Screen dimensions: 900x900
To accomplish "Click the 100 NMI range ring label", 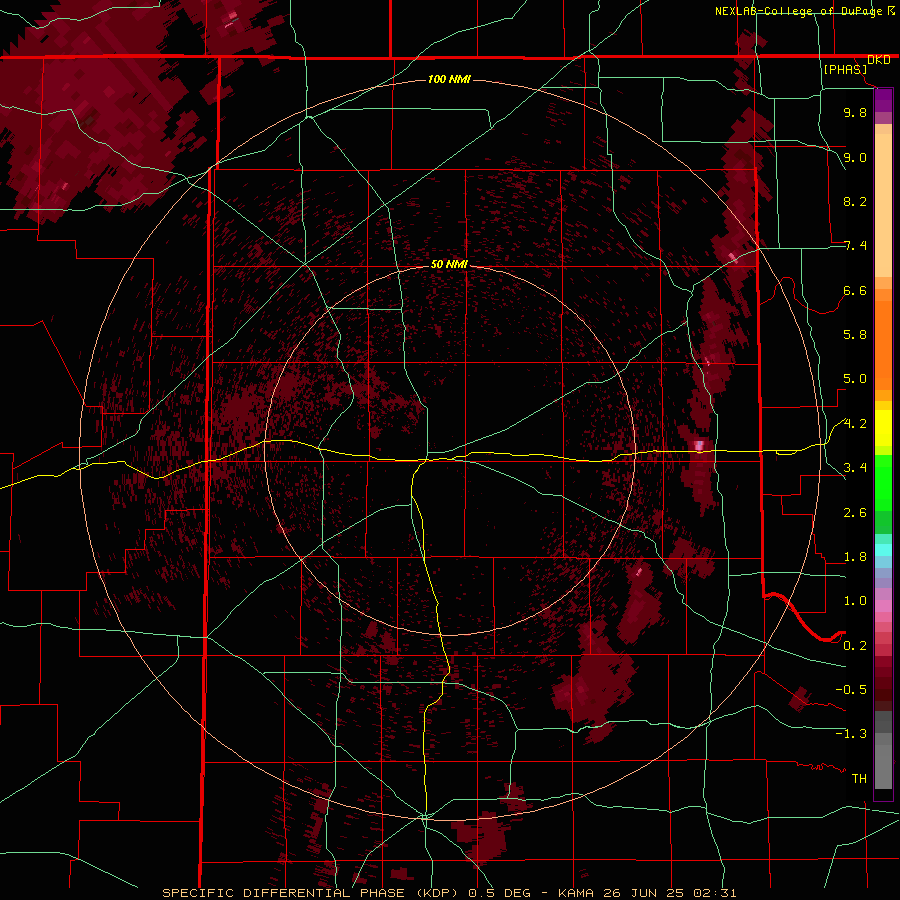I will (x=449, y=79).
